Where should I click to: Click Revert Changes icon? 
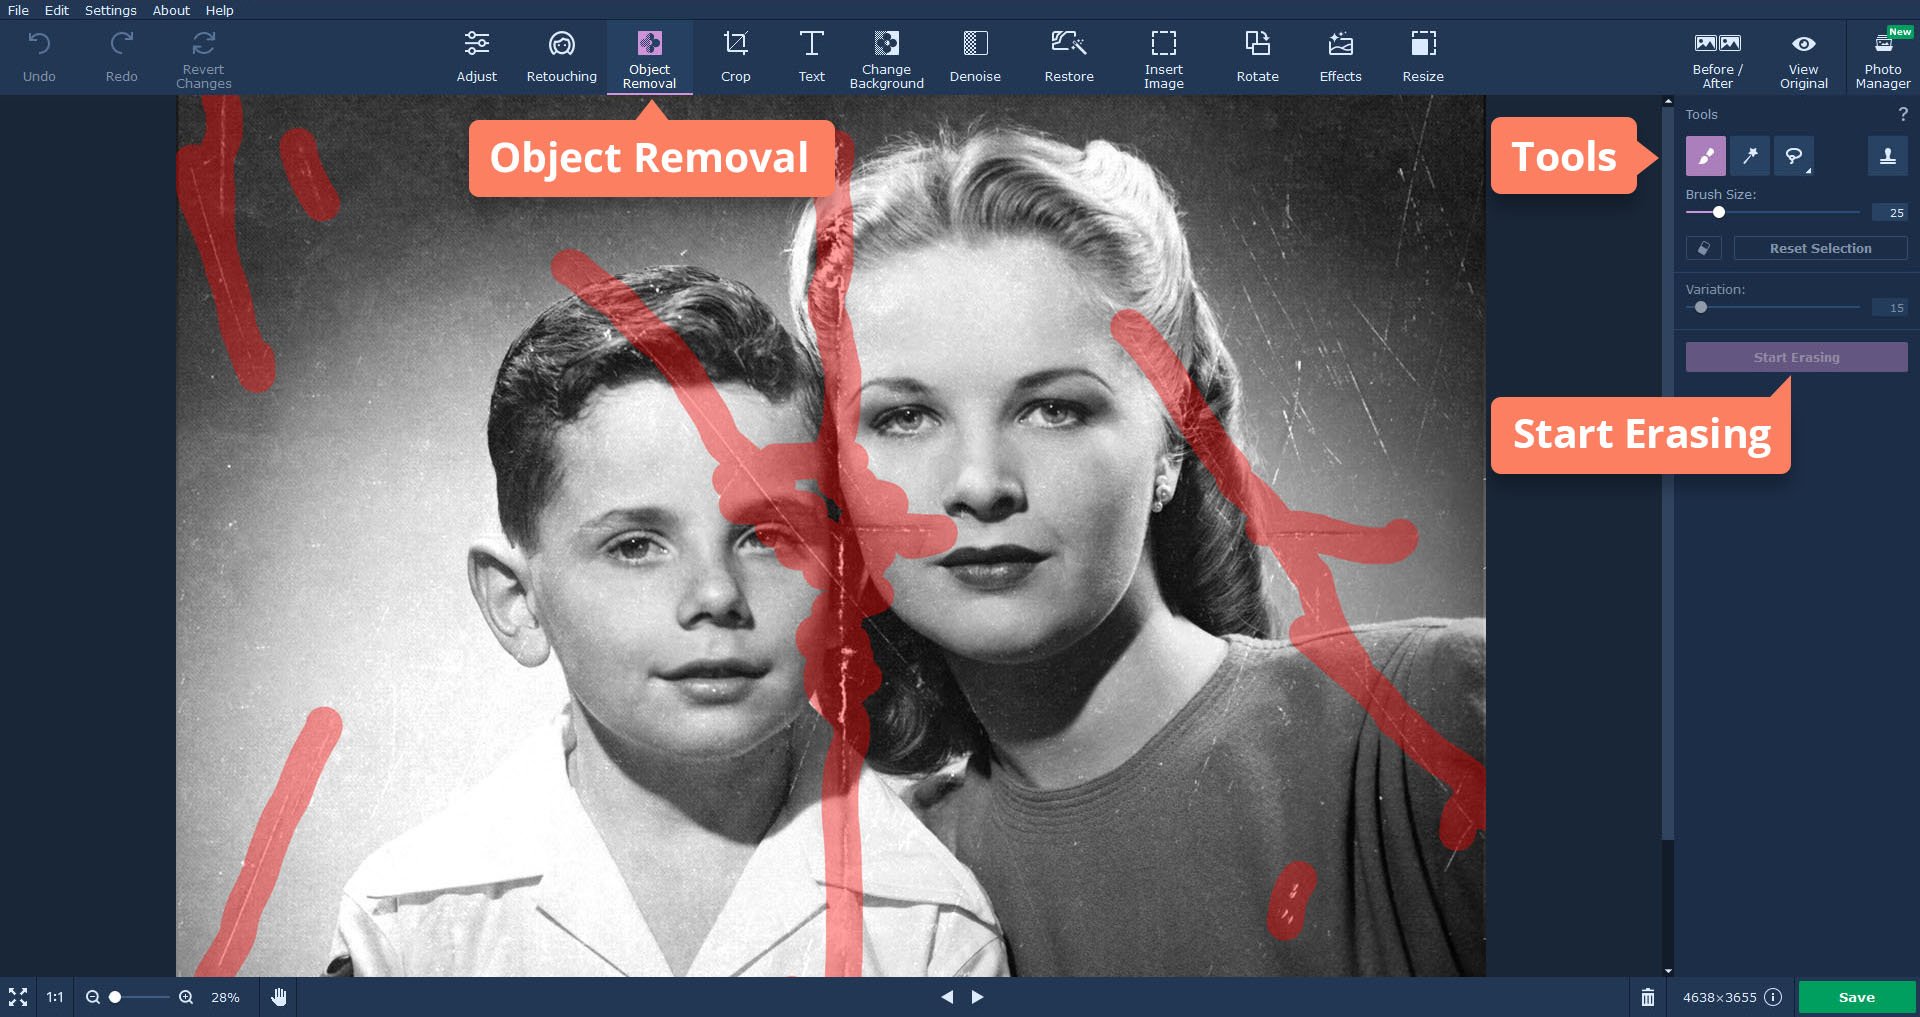204,43
